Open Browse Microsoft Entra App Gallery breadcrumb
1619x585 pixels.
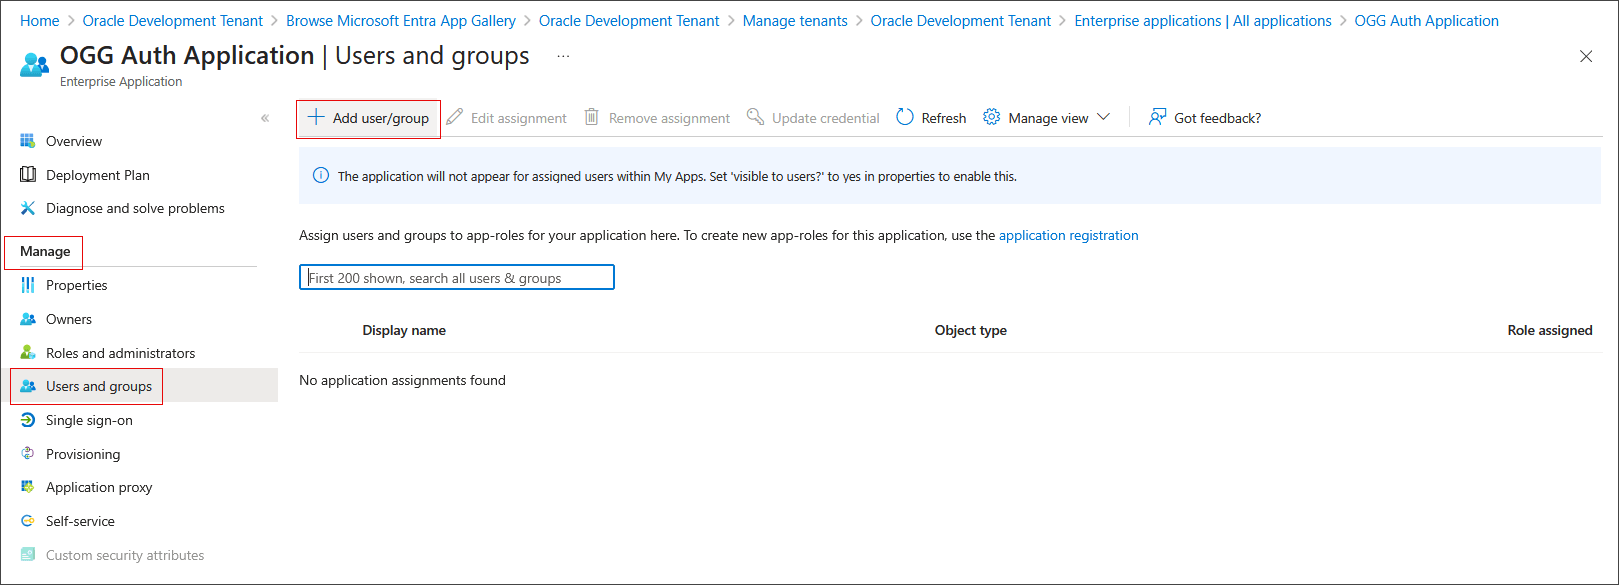401,20
